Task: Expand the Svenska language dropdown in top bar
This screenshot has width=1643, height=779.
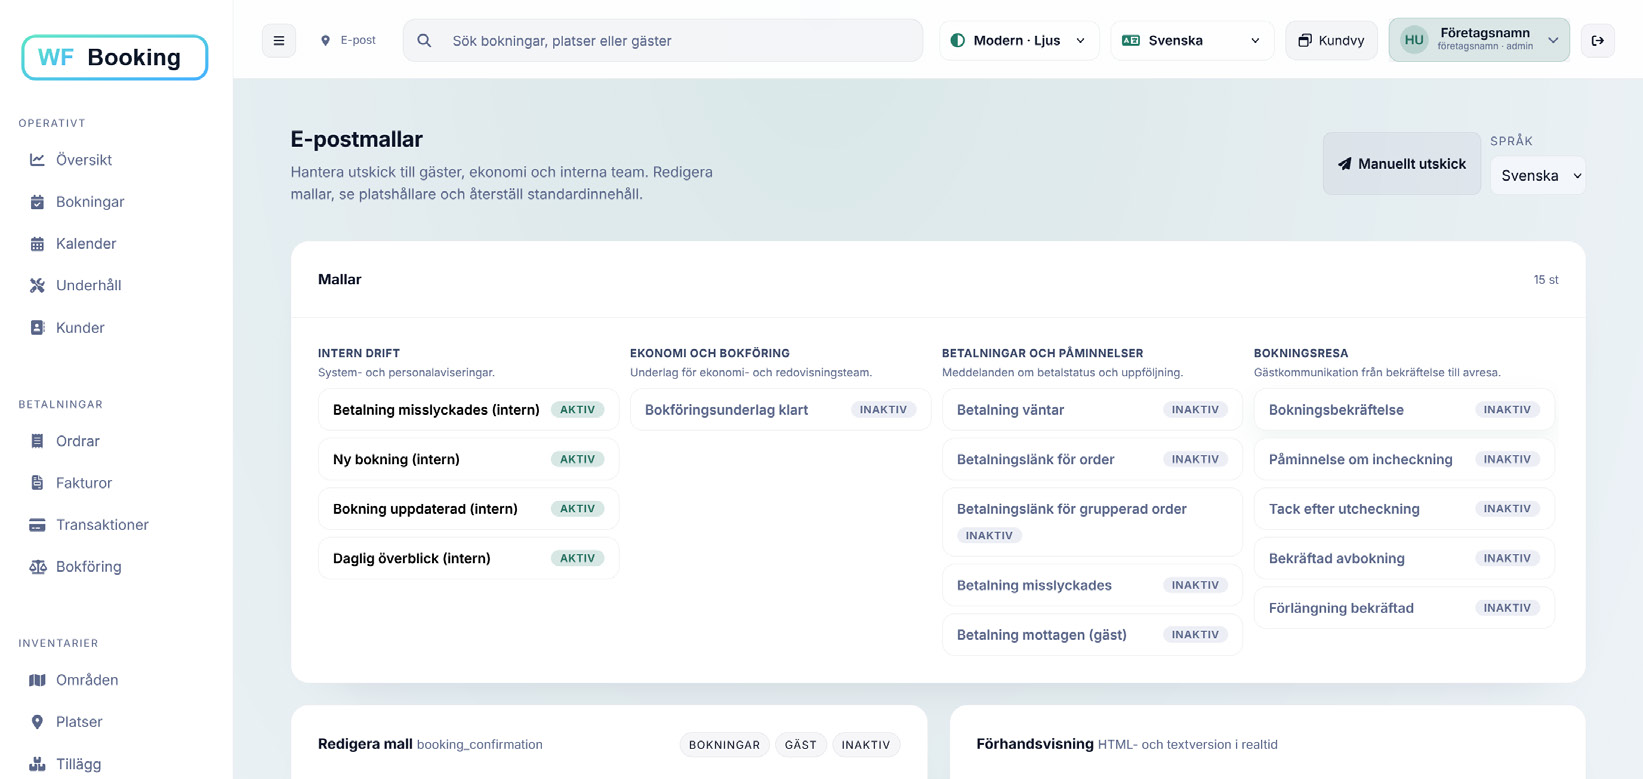Action: coord(1192,41)
